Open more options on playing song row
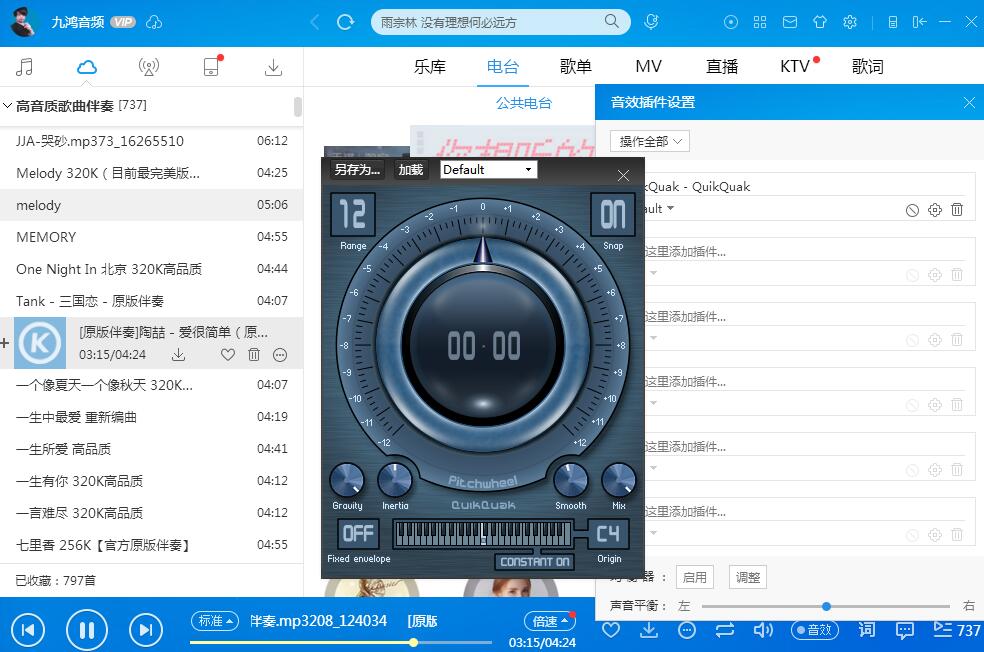Screen dimensions: 984x652 [x=280, y=355]
